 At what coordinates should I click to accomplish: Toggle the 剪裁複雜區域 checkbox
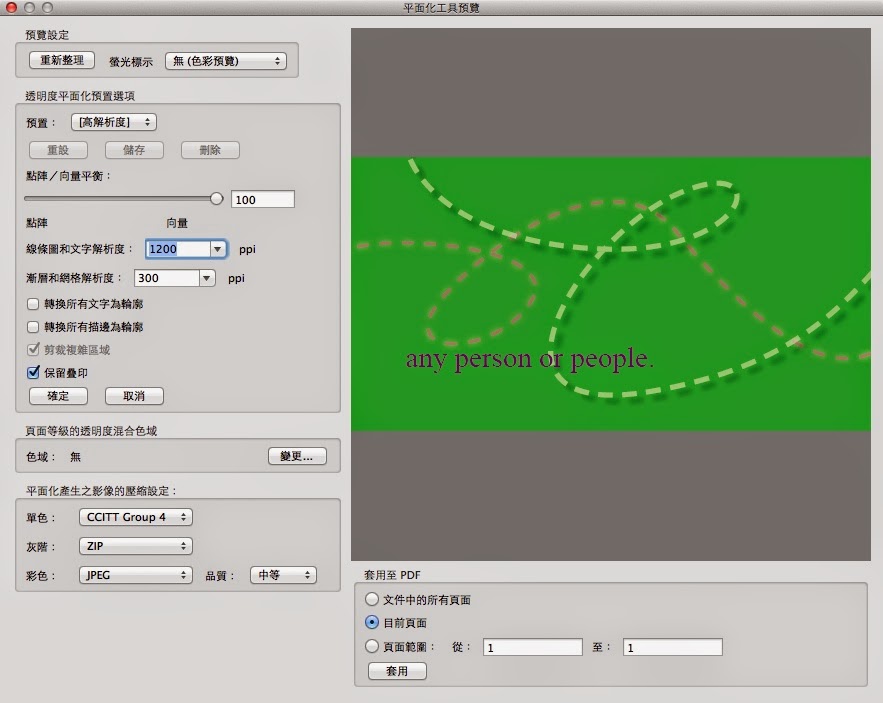click(x=33, y=350)
